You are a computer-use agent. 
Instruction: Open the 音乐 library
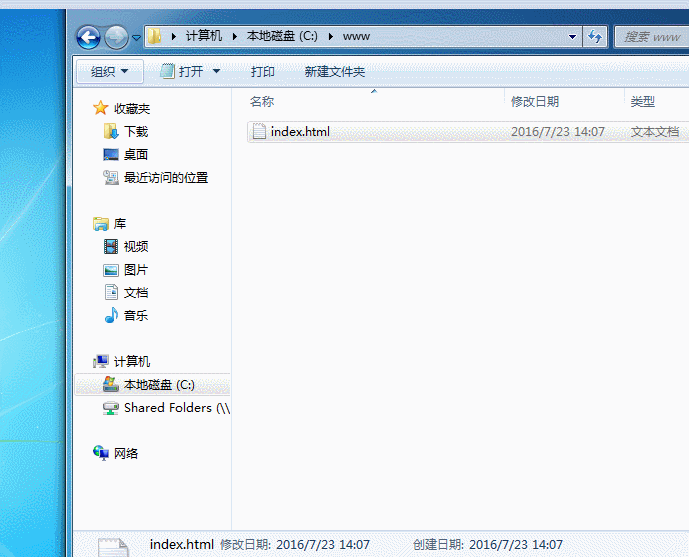(x=136, y=315)
